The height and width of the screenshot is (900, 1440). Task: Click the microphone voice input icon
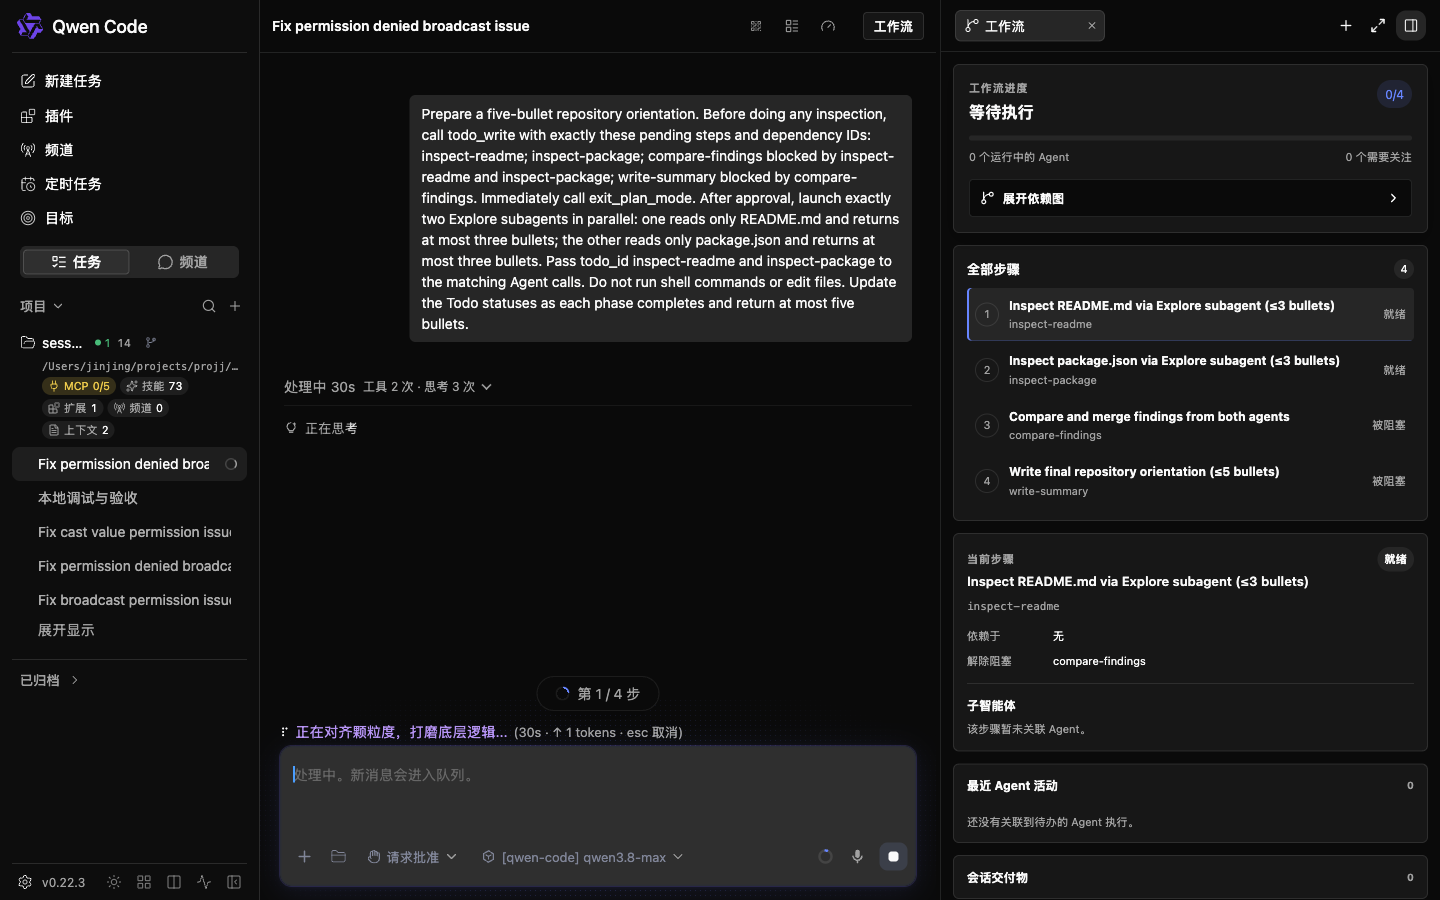[857, 857]
